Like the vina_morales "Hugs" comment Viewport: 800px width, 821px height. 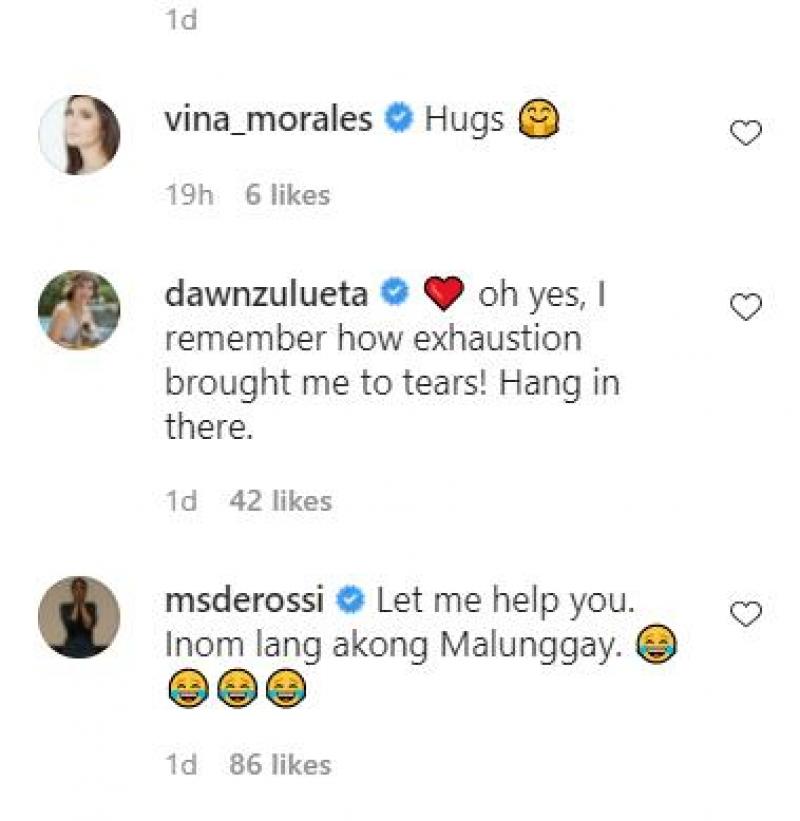746,133
